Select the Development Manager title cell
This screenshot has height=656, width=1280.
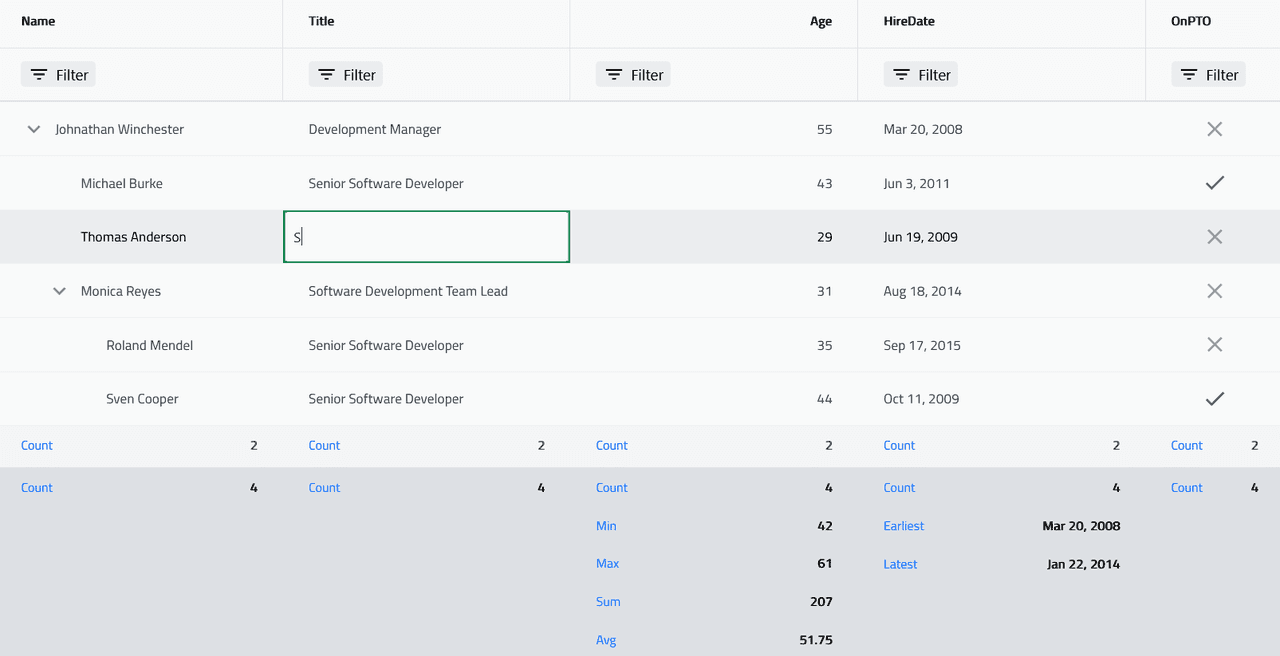pos(427,129)
